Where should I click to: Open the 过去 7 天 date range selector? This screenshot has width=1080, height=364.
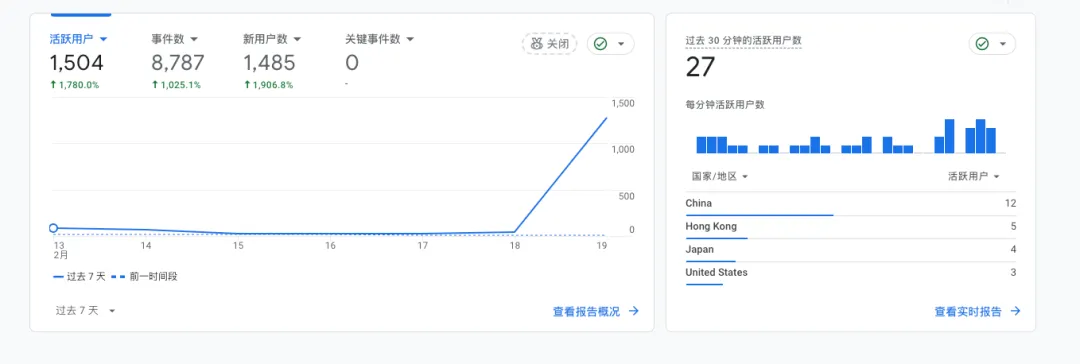point(86,310)
